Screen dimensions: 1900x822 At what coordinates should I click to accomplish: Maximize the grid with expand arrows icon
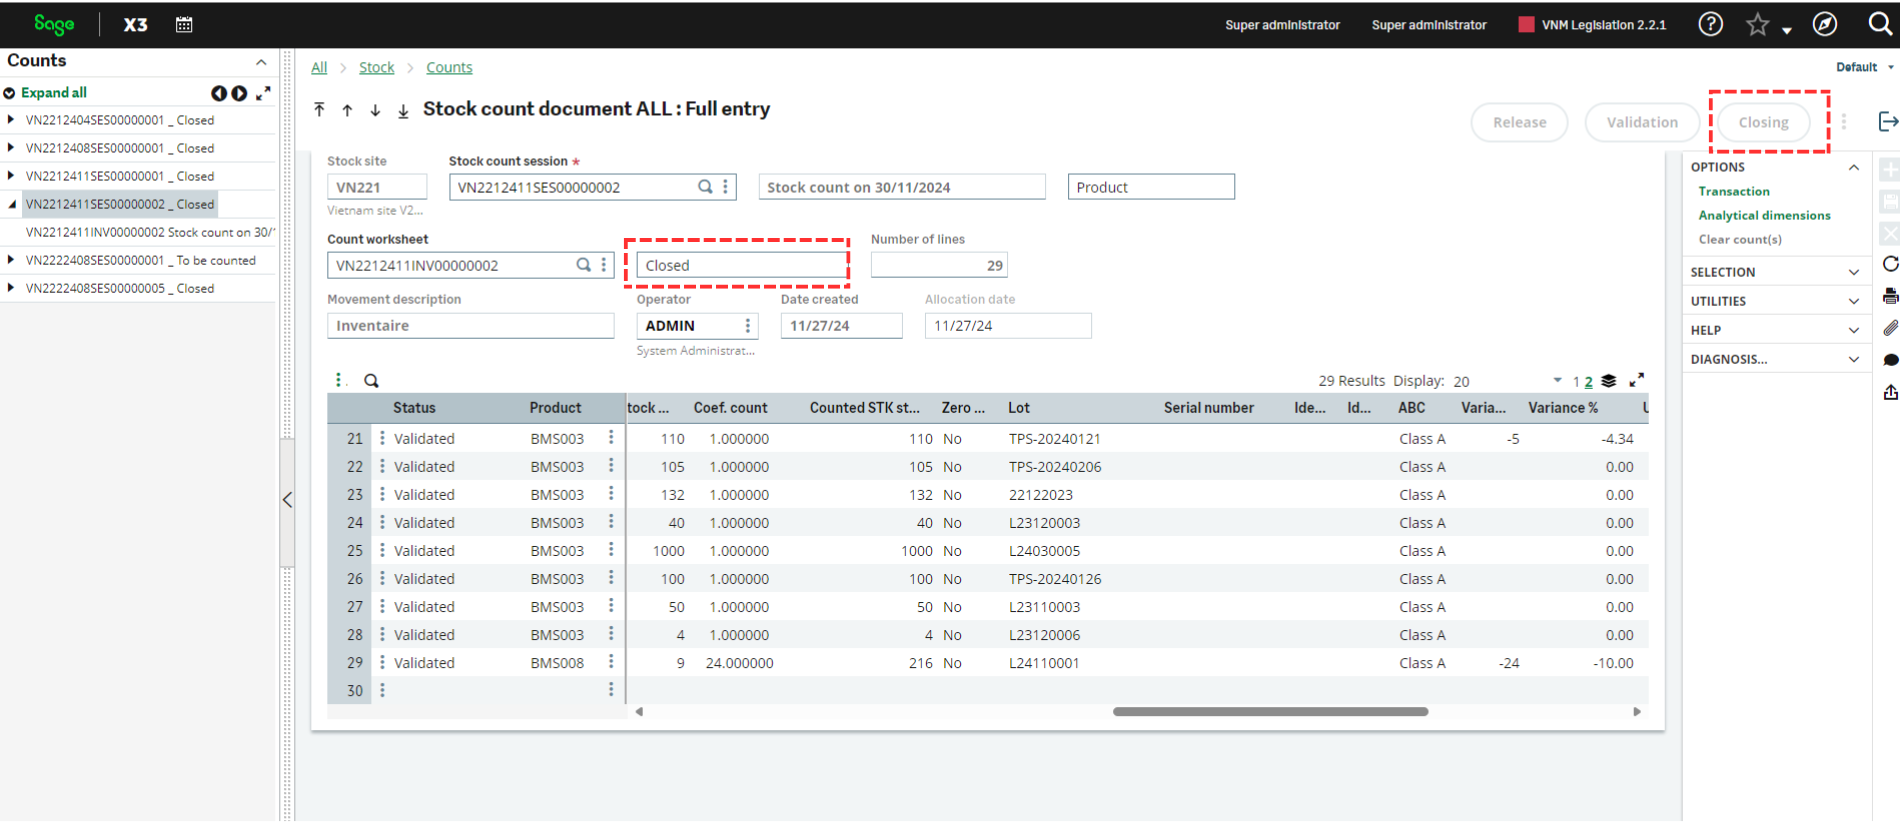coord(1637,380)
